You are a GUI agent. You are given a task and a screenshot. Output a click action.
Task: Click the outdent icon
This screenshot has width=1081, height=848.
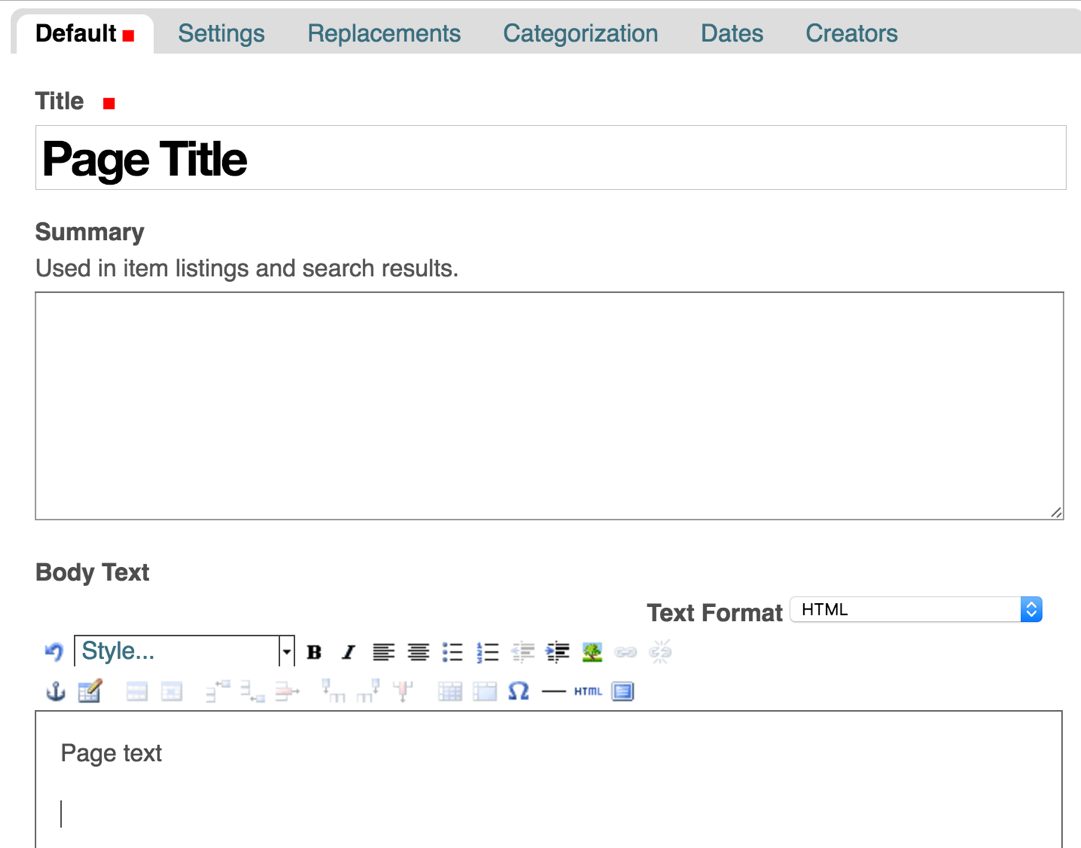pyautogui.click(x=523, y=652)
